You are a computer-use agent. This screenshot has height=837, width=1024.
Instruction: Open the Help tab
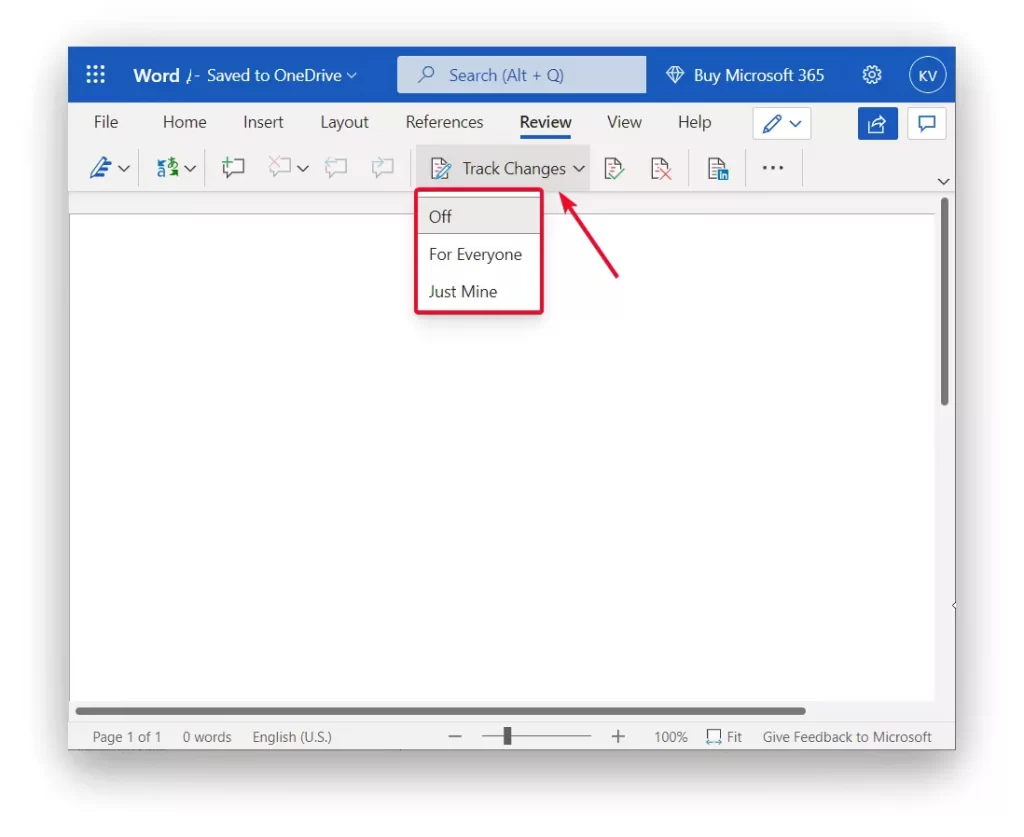[x=694, y=122]
